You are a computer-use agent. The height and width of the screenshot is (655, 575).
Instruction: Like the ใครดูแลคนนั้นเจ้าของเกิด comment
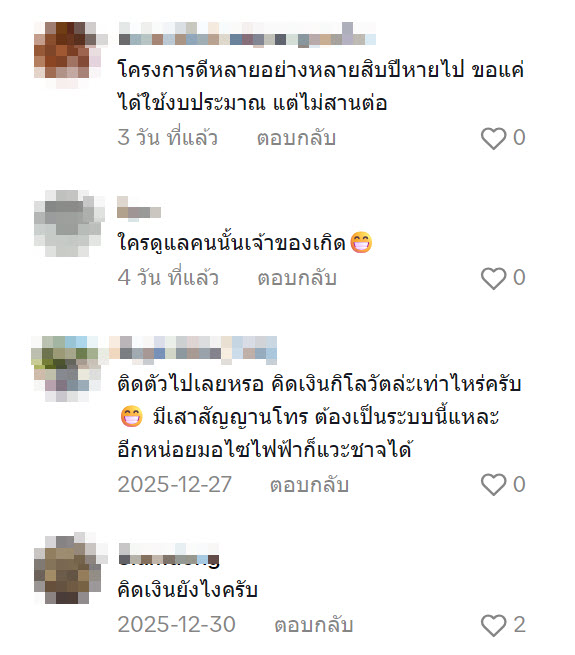click(x=494, y=279)
